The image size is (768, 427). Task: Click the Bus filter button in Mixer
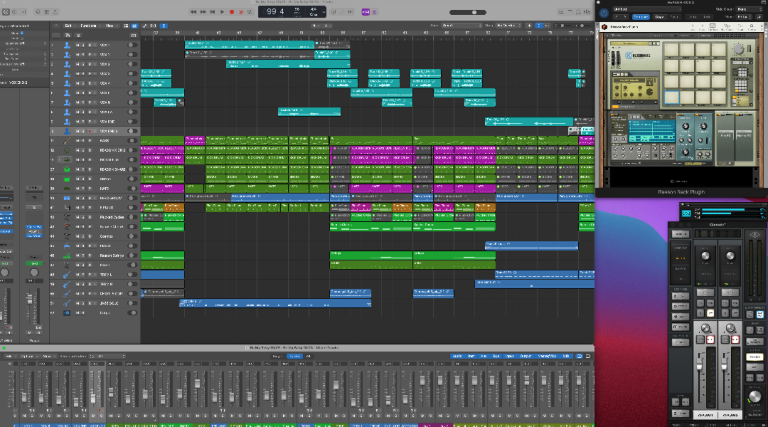coord(496,356)
